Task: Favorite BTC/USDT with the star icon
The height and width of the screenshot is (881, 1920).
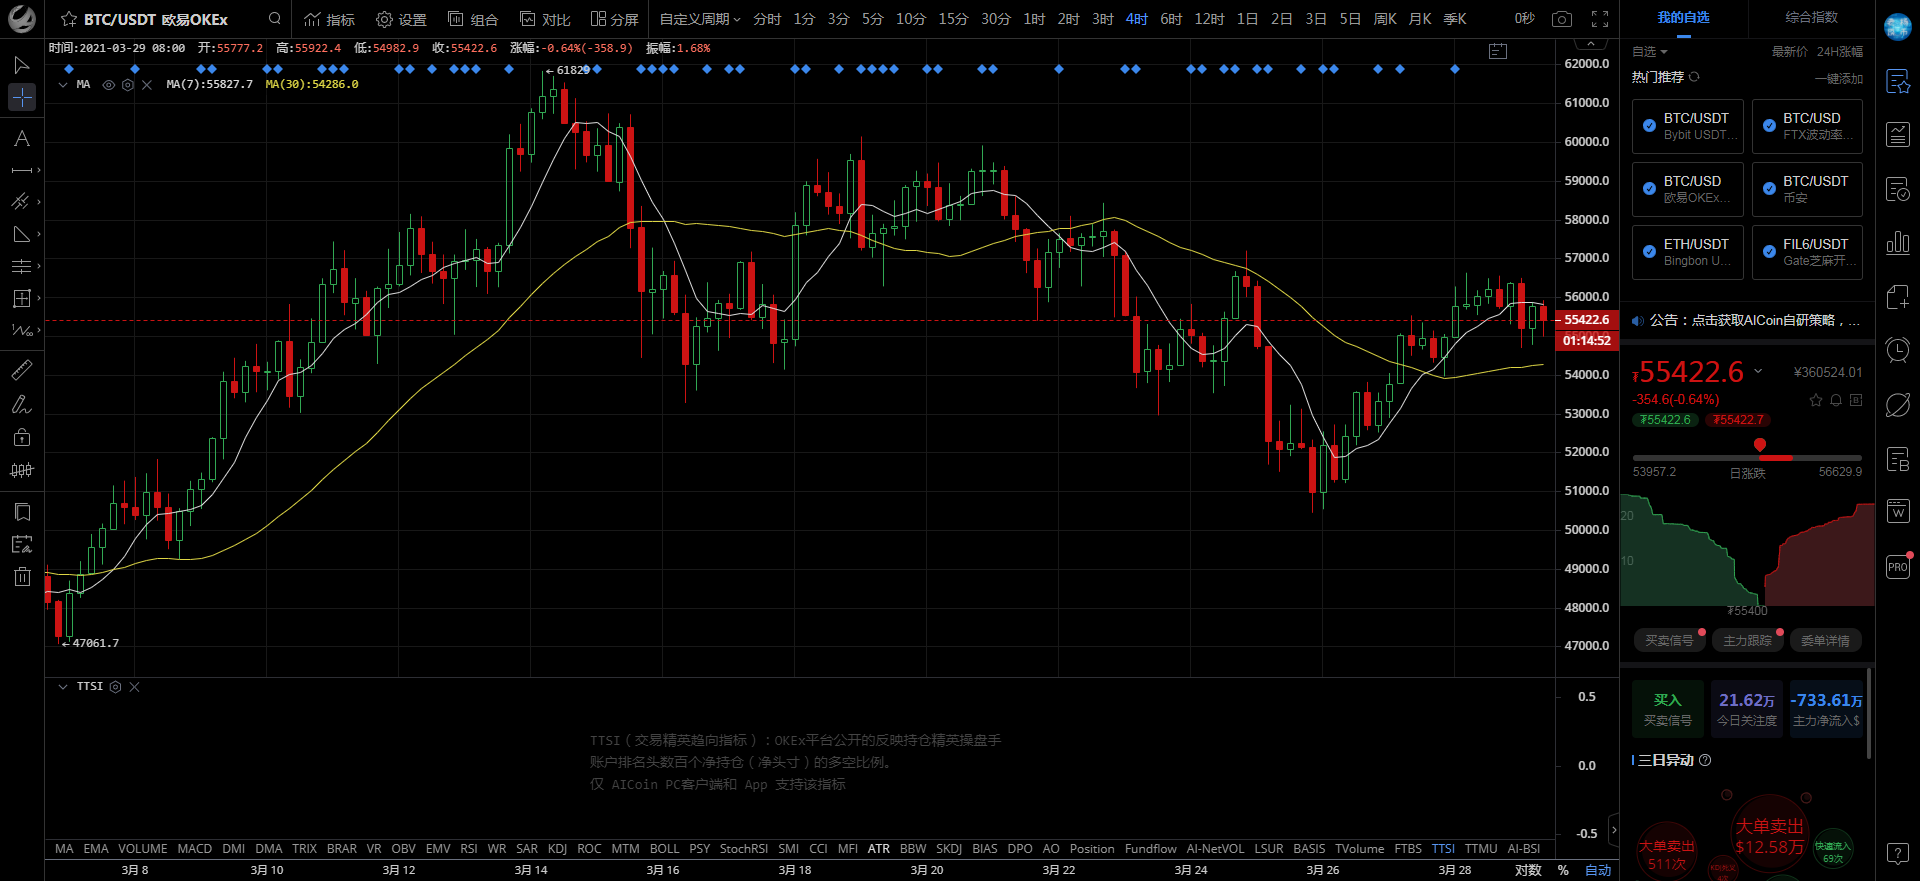Action: 68,19
